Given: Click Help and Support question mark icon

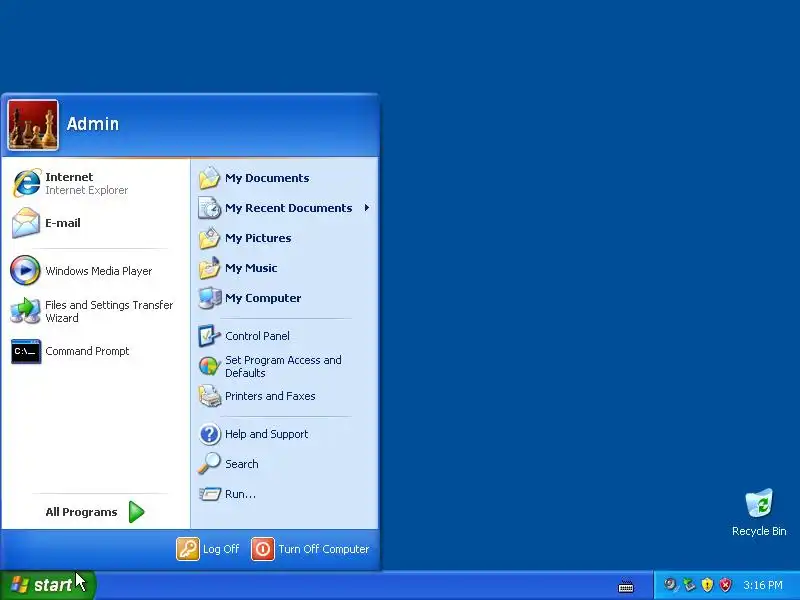Looking at the screenshot, I should pos(210,434).
